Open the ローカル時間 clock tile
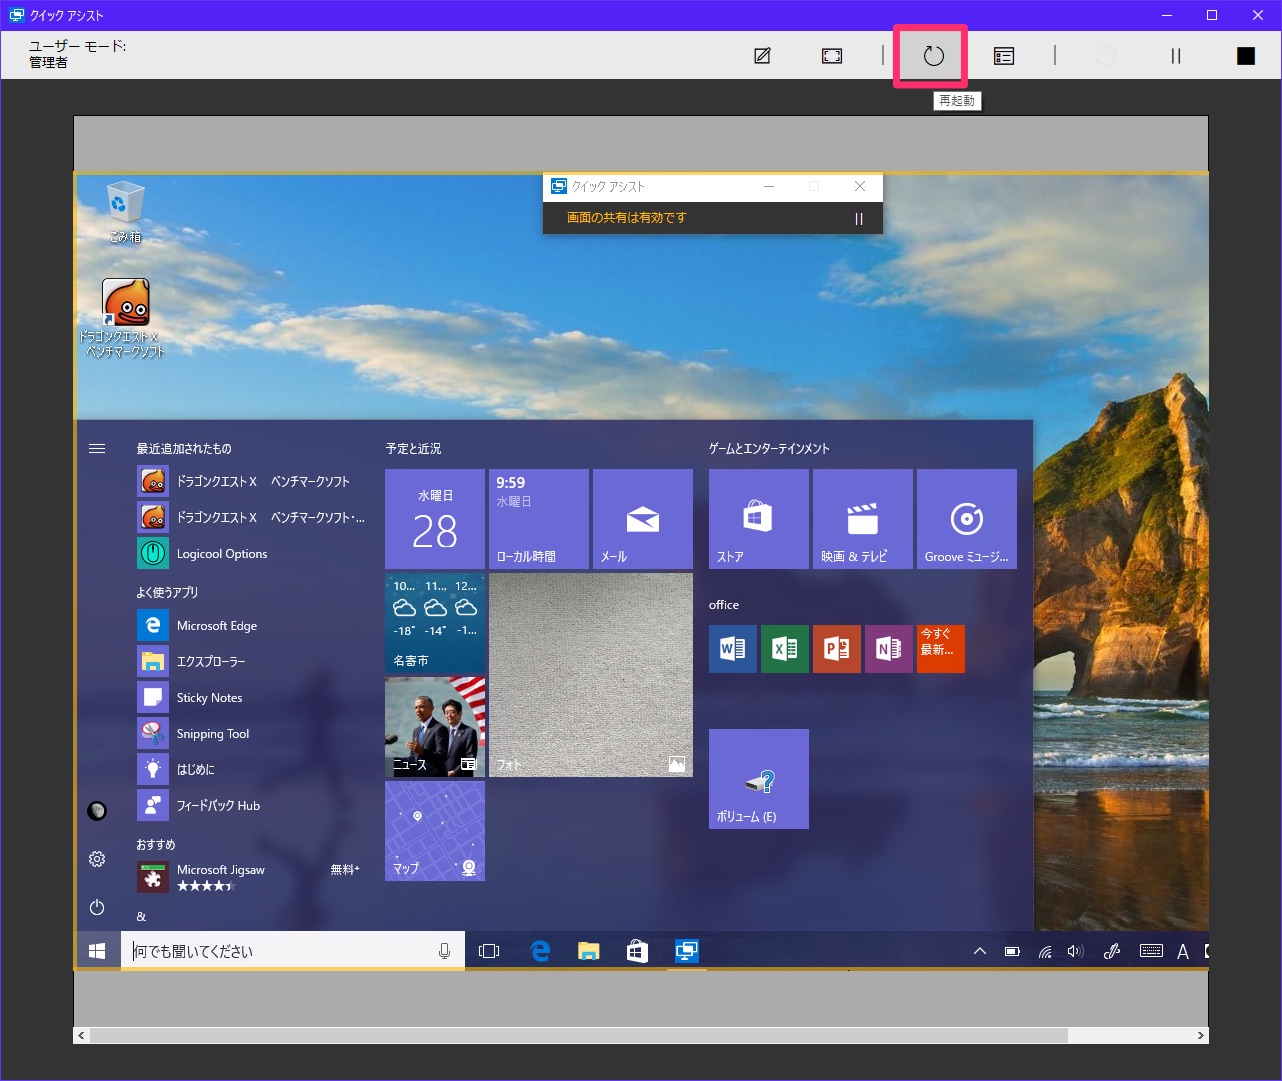 pos(539,519)
